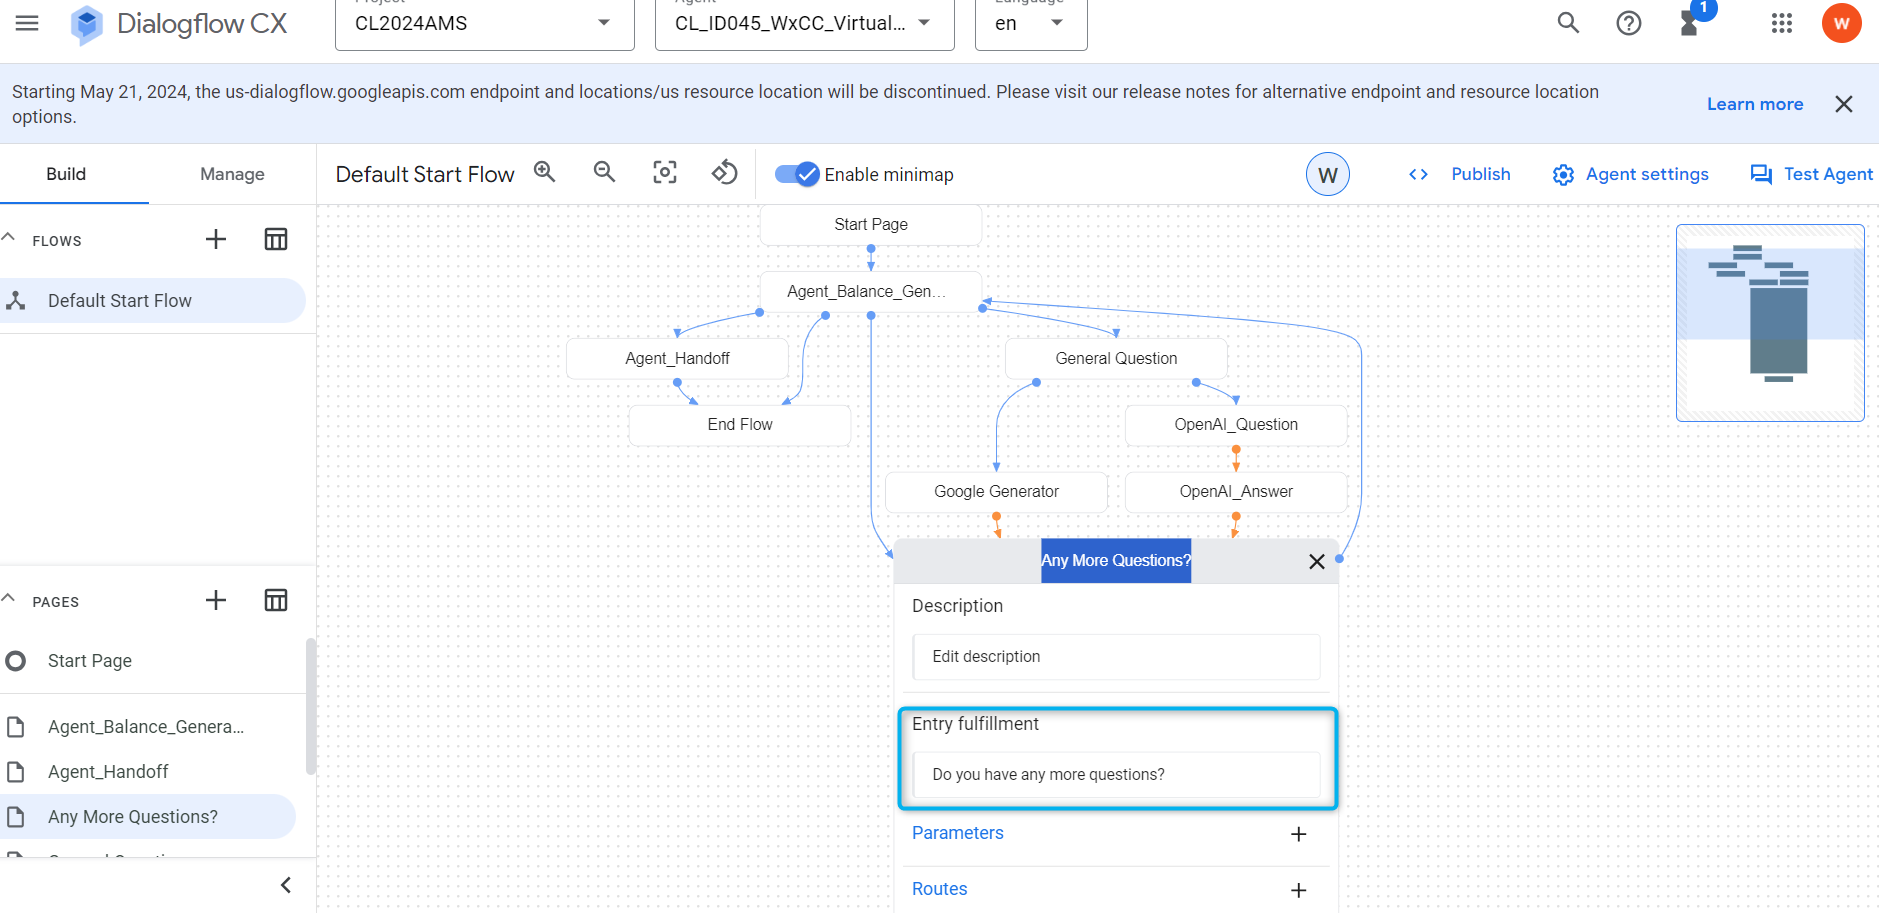Click the Dialogflow CX logo
Viewport: 1879px width, 913px height.
[179, 24]
